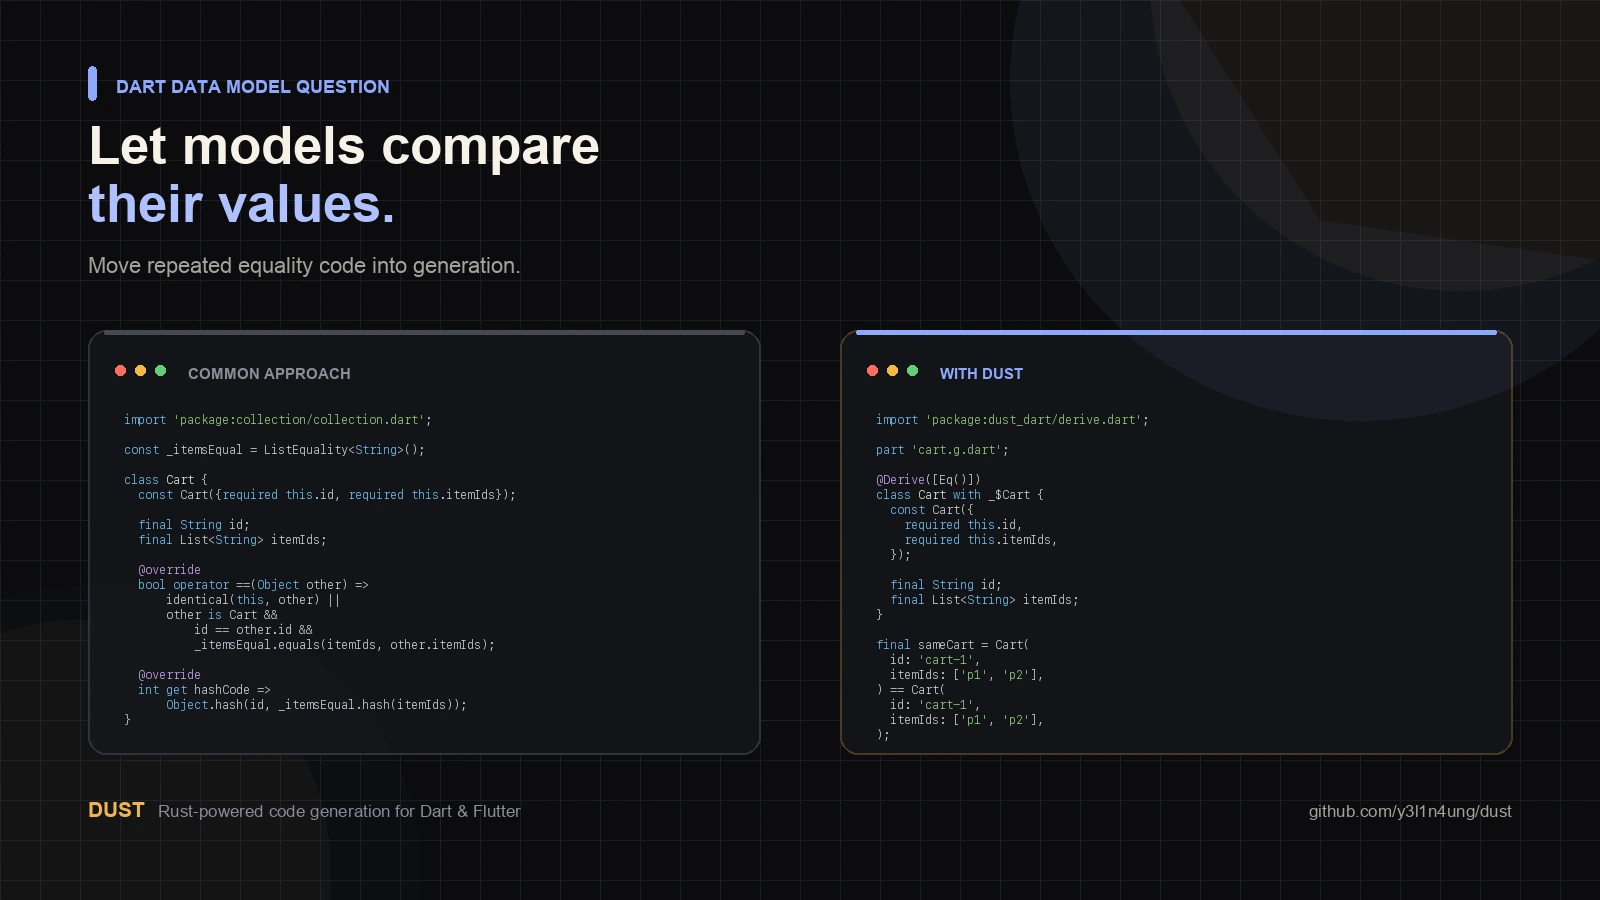Screen dimensions: 1600x900
Task: Click the yellow dot in With Dust panel
Action: pyautogui.click(x=892, y=371)
